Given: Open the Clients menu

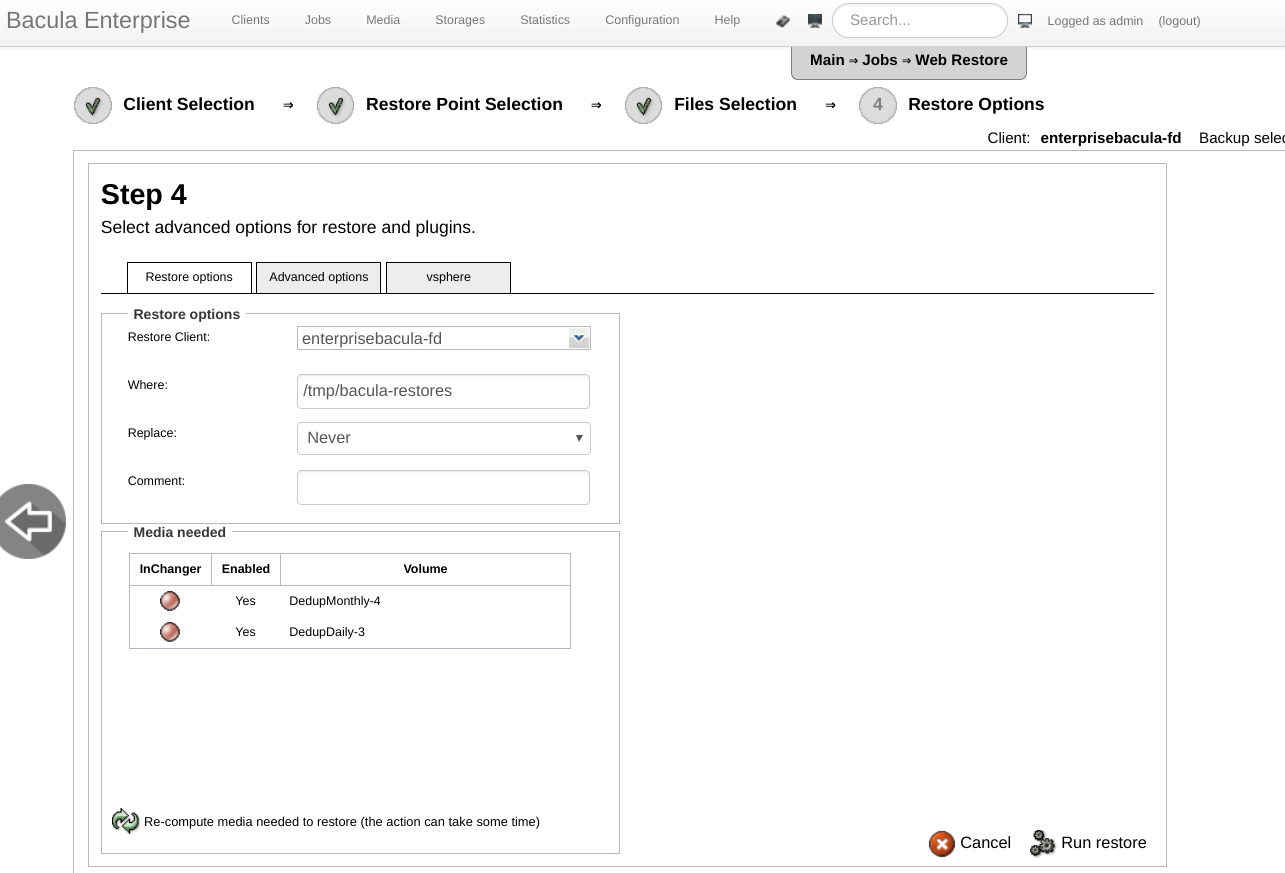Looking at the screenshot, I should (x=250, y=20).
